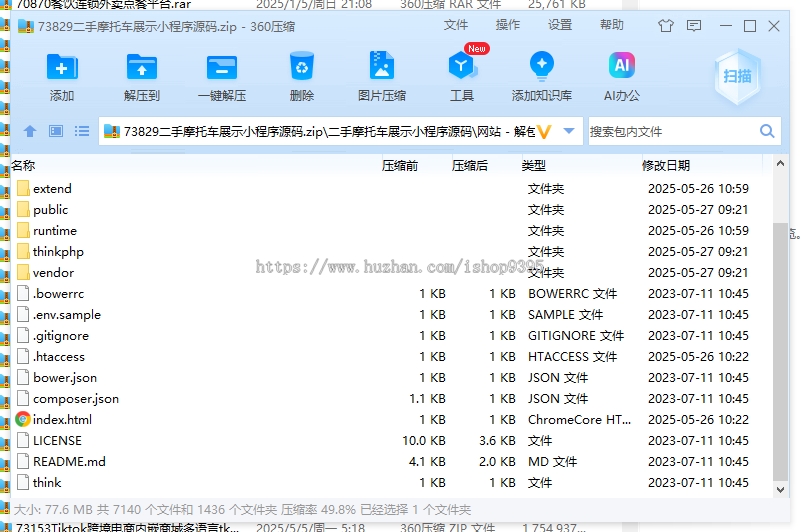The width and height of the screenshot is (800, 532).
Task: Select the LICENSE file
Action: [x=57, y=441]
